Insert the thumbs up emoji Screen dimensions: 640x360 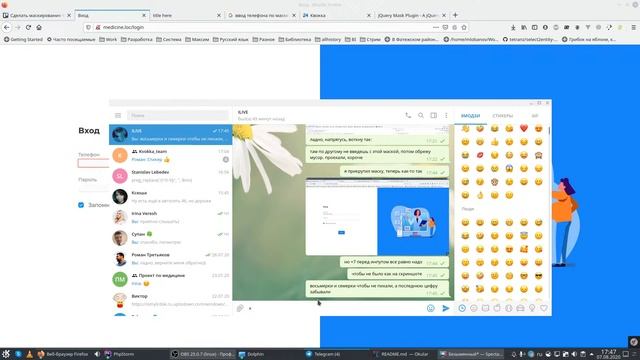point(495,142)
